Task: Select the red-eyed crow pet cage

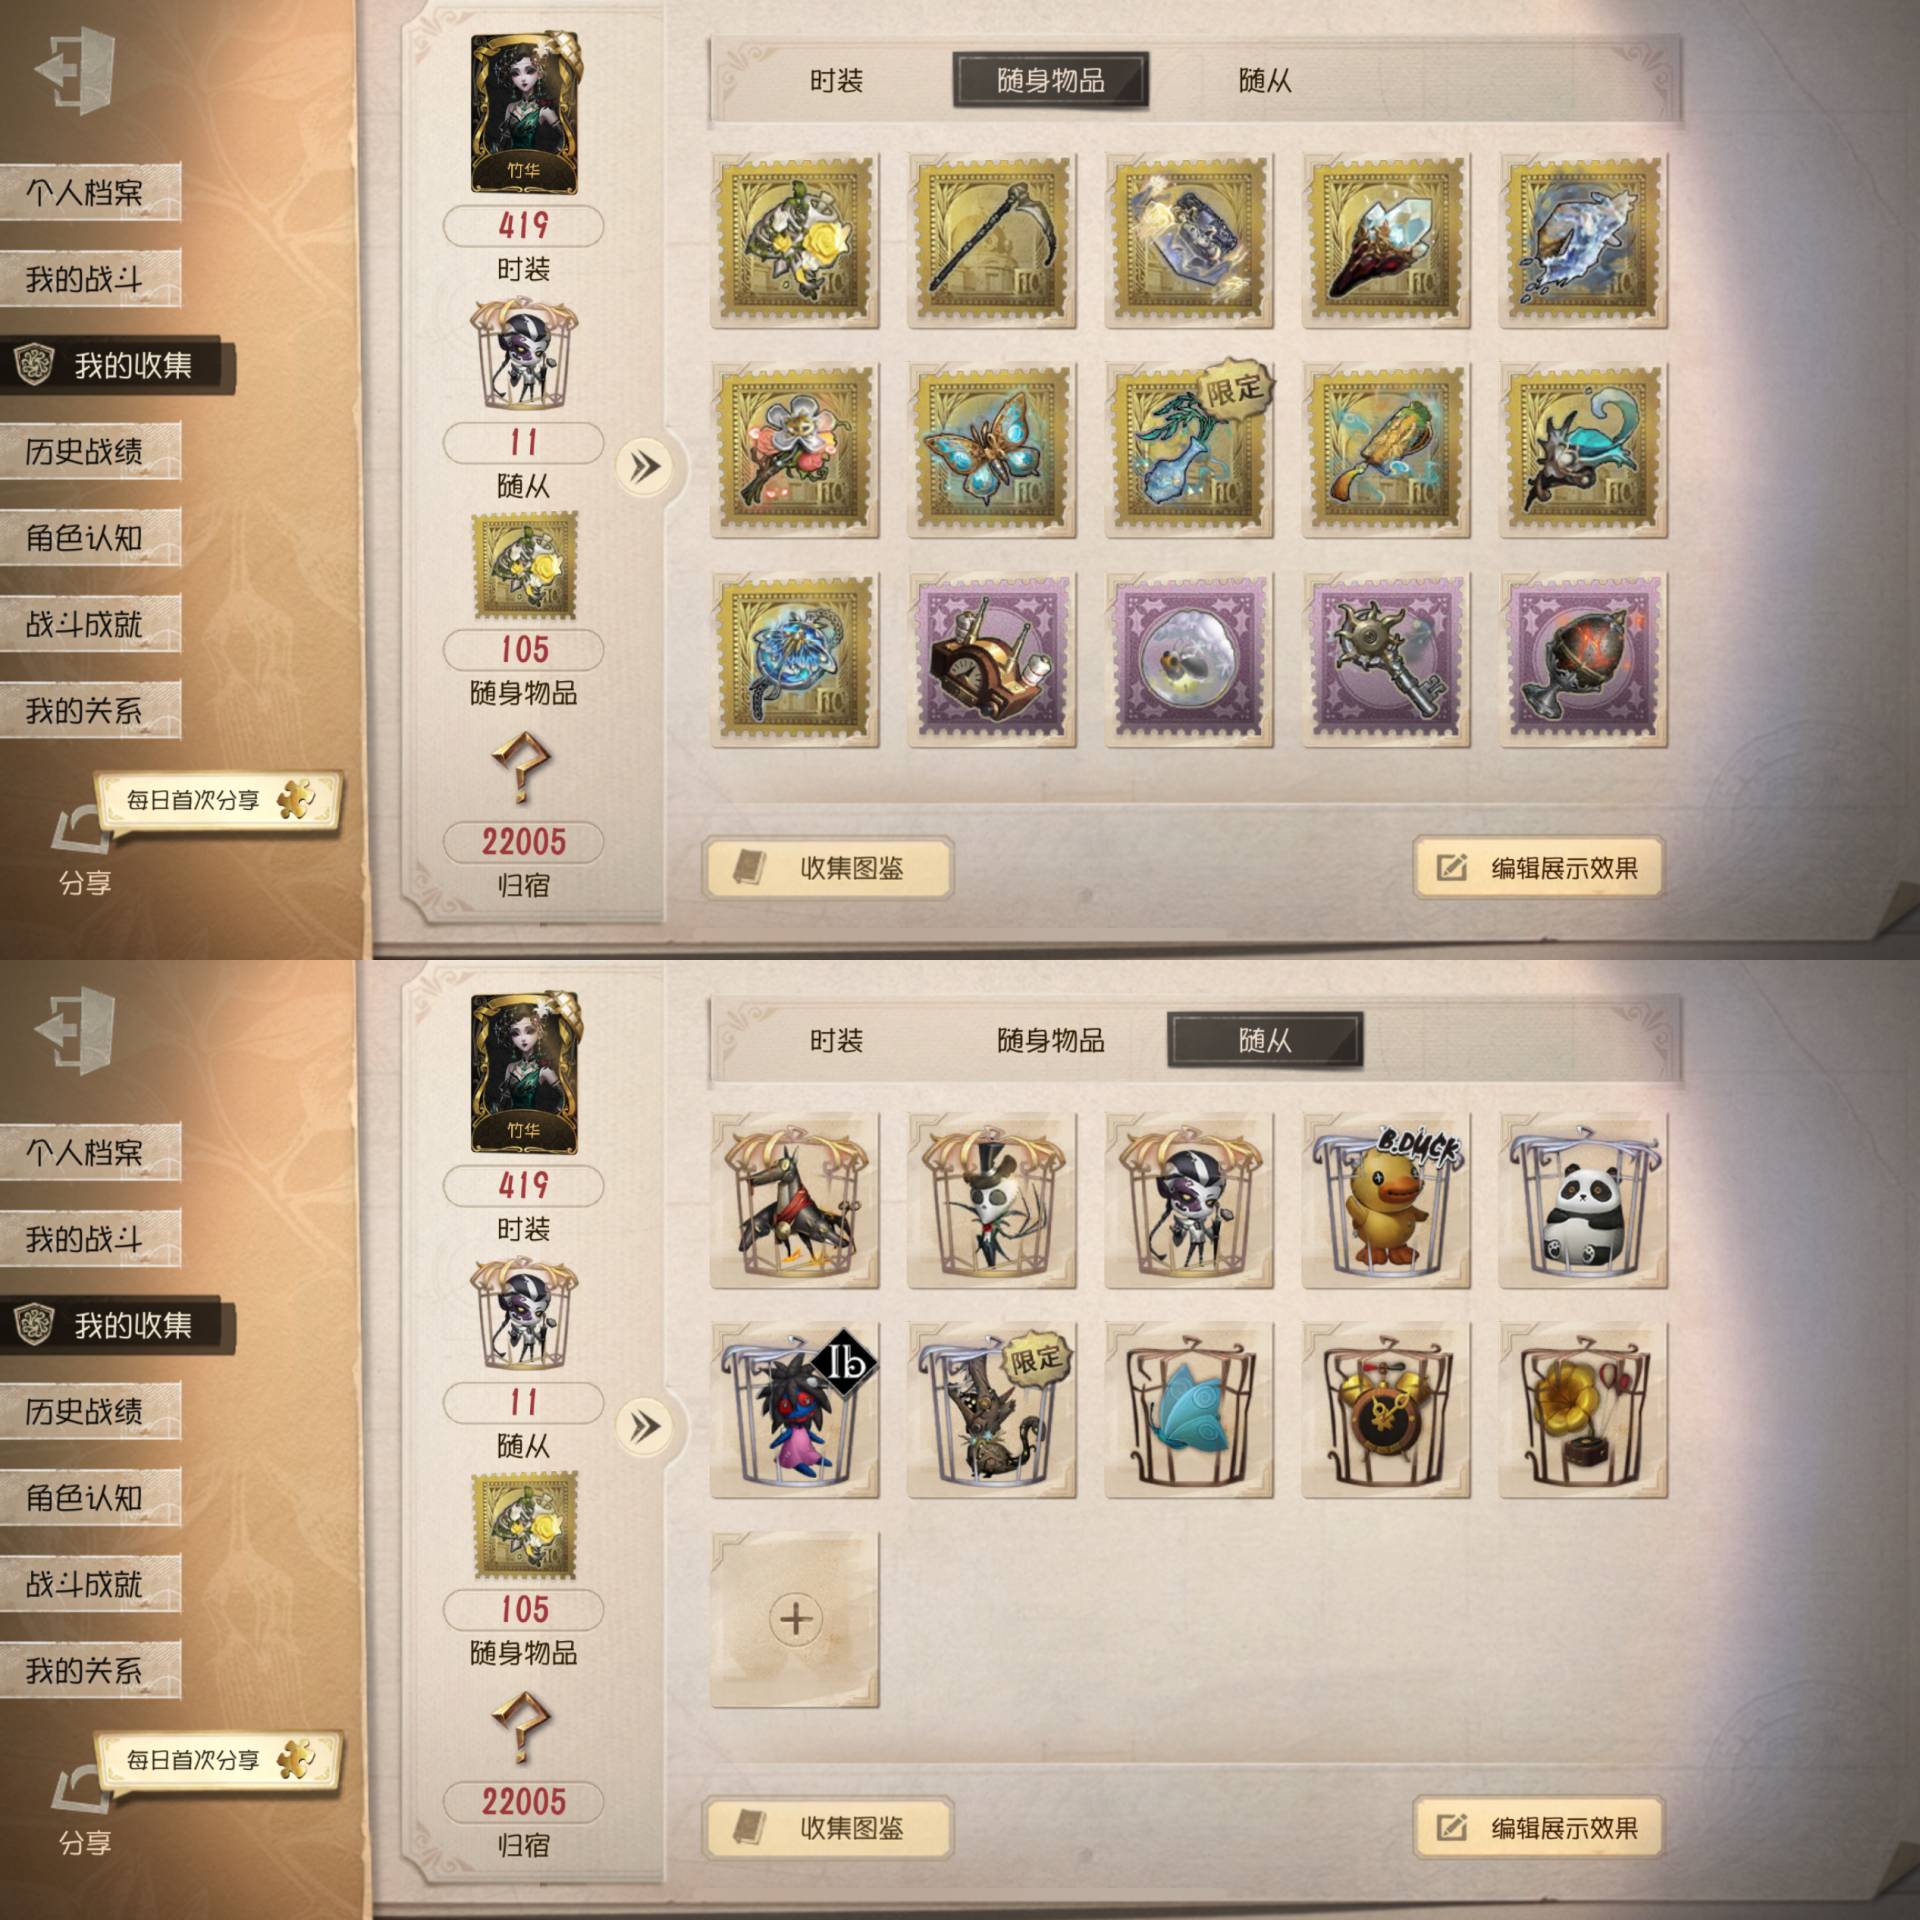Action: (795, 1201)
